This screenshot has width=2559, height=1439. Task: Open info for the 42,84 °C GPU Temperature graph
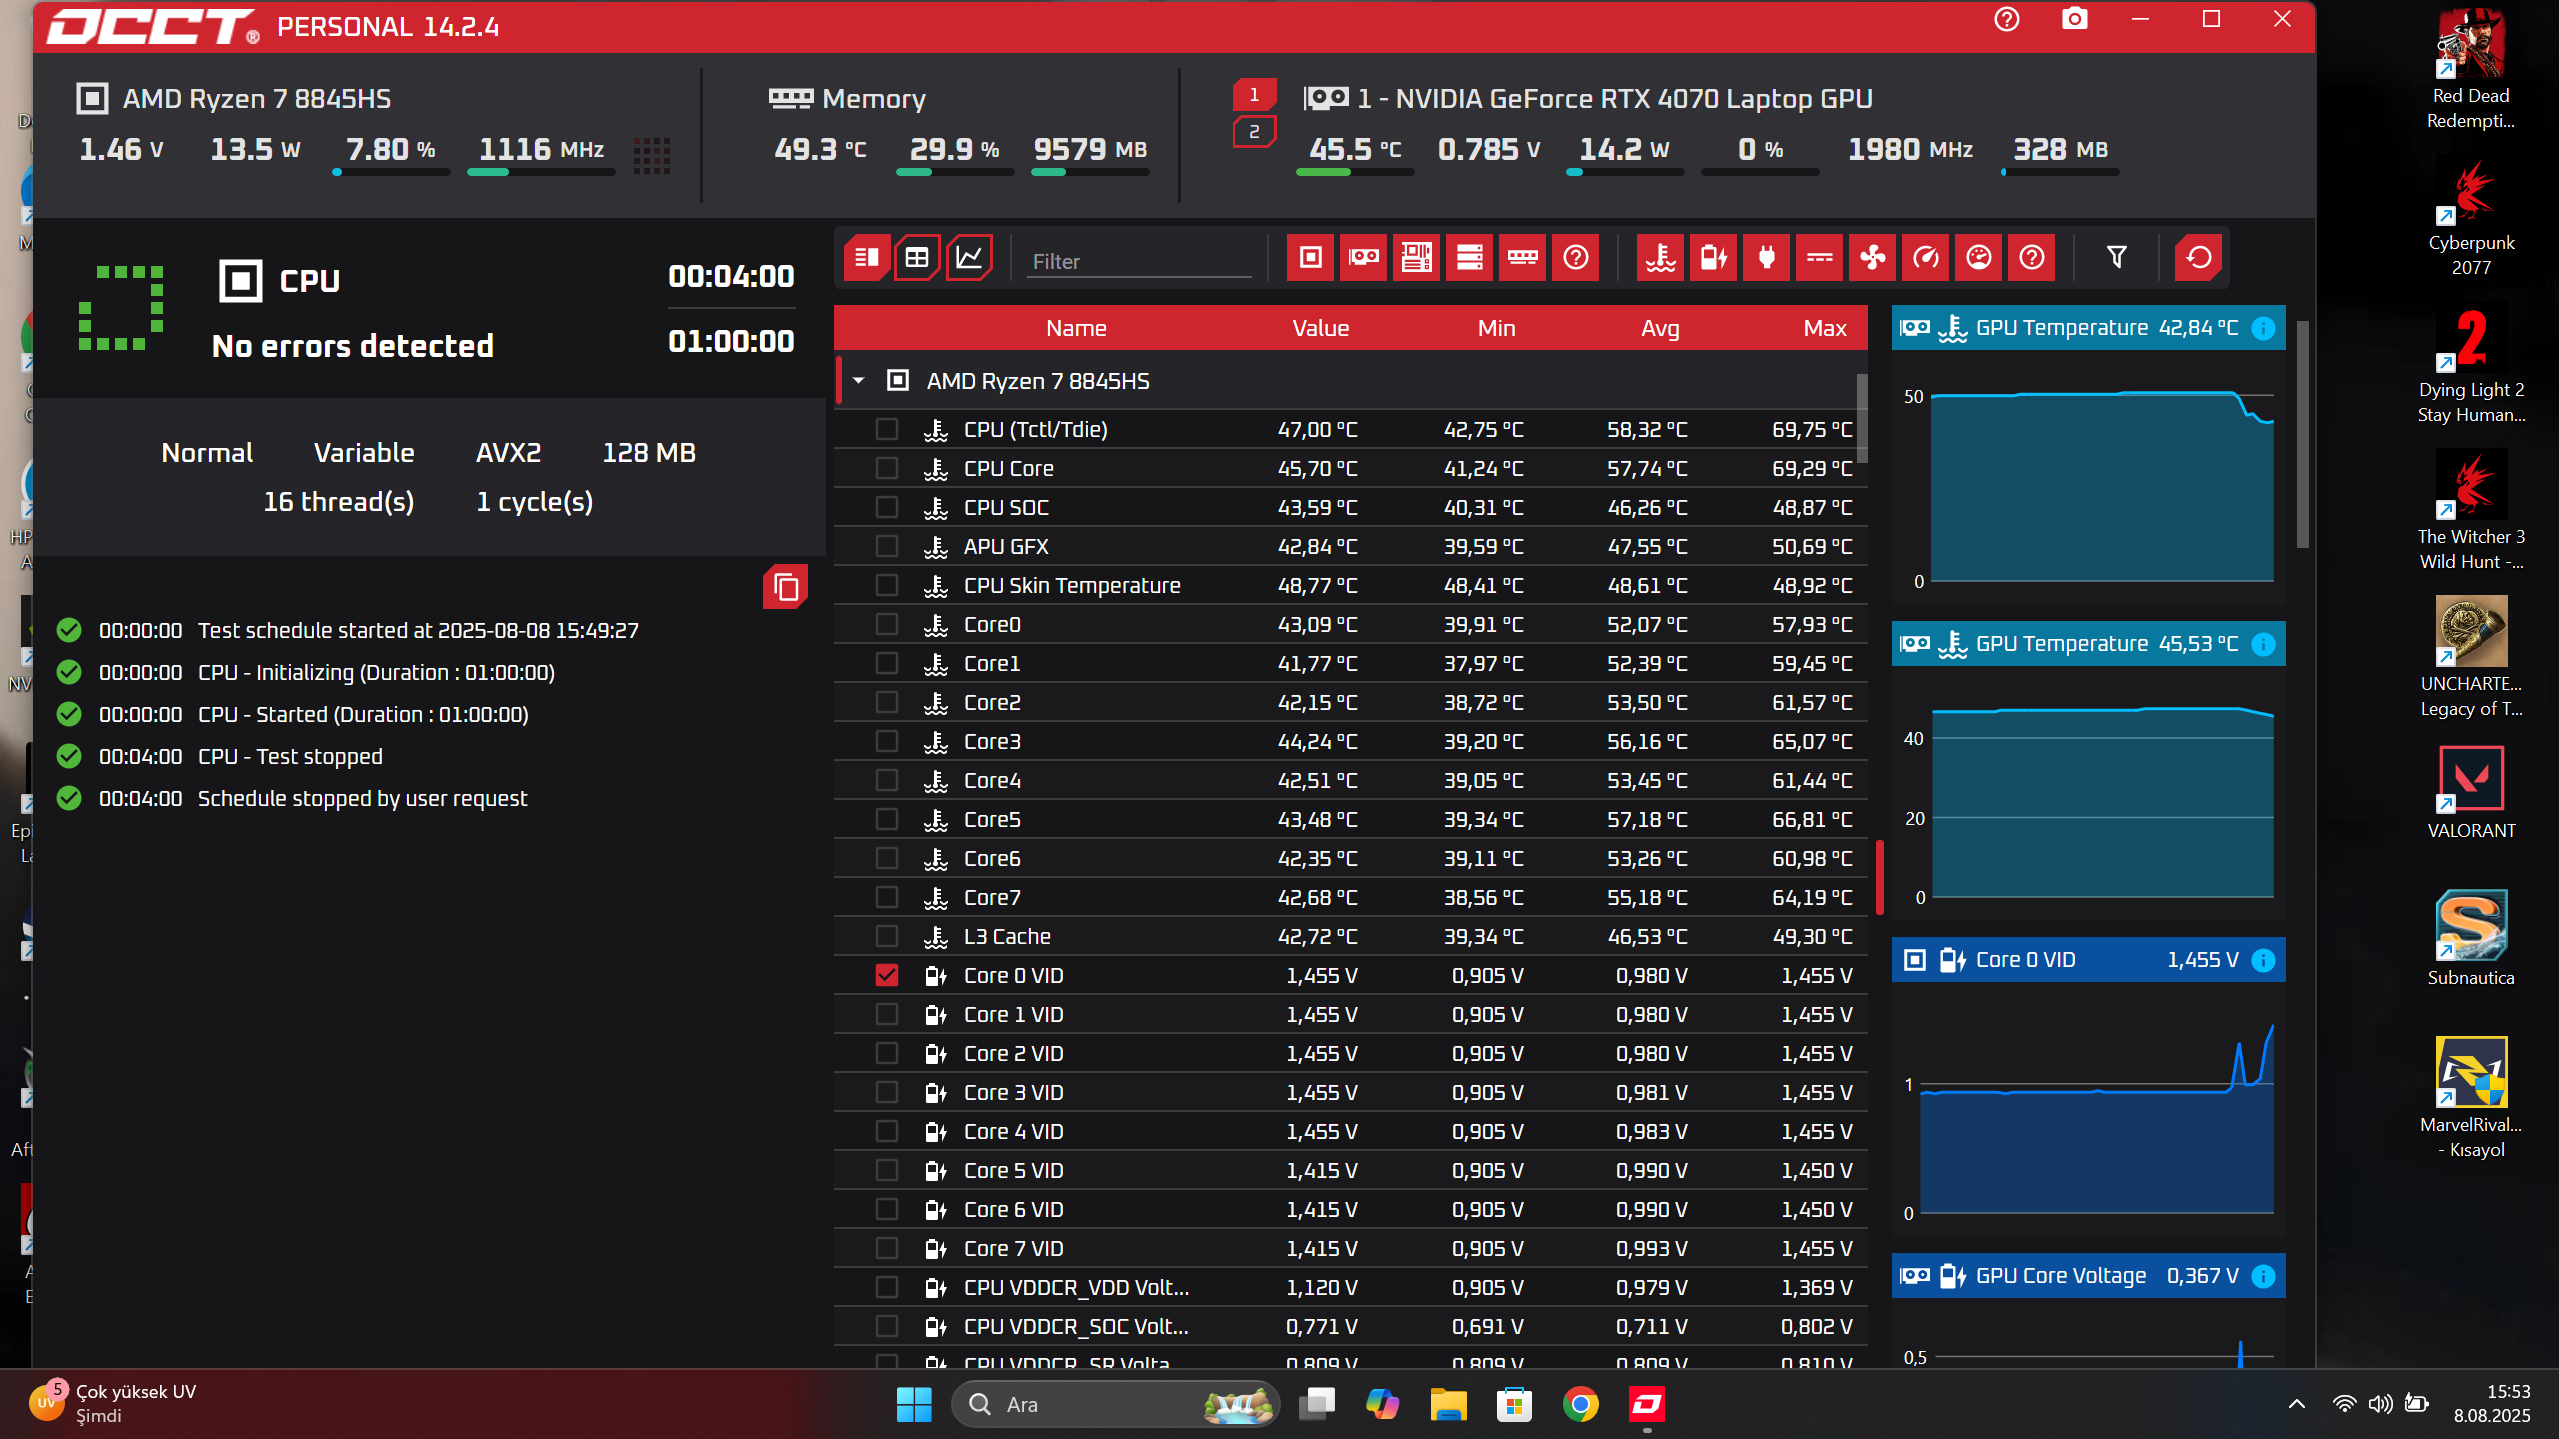pos(2264,328)
